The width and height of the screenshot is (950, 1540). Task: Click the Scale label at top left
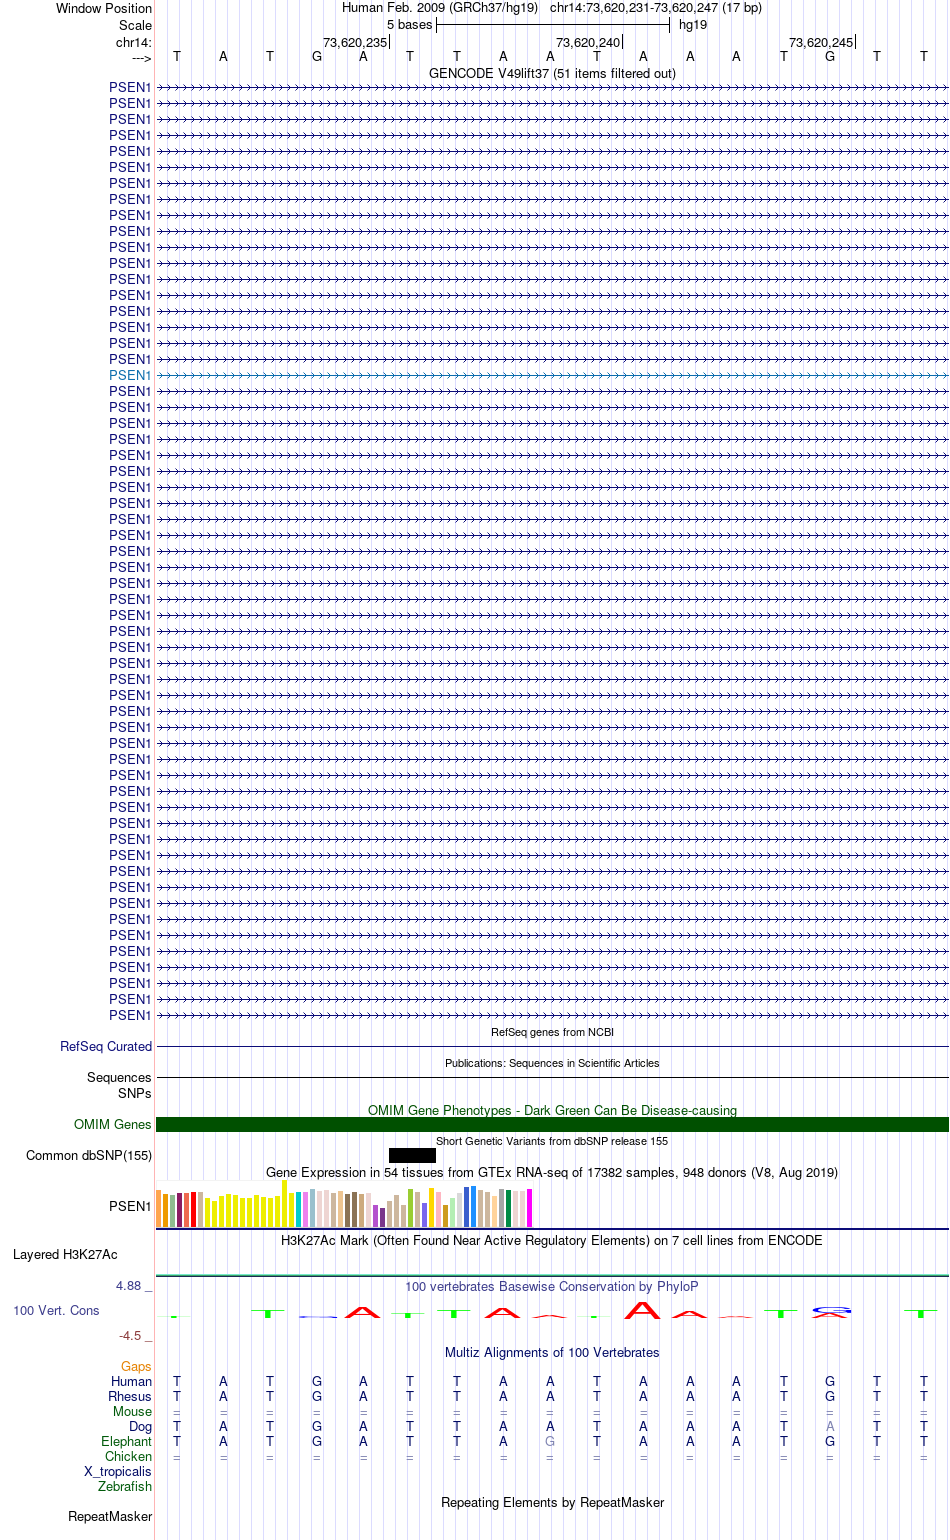[x=135, y=25]
